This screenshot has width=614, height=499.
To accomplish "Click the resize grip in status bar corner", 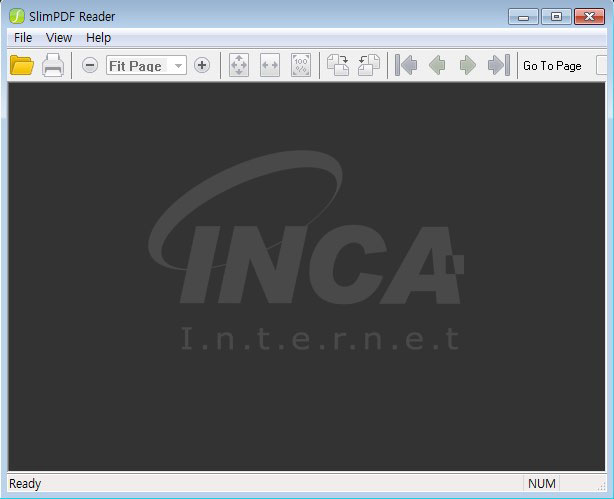I will [x=601, y=486].
